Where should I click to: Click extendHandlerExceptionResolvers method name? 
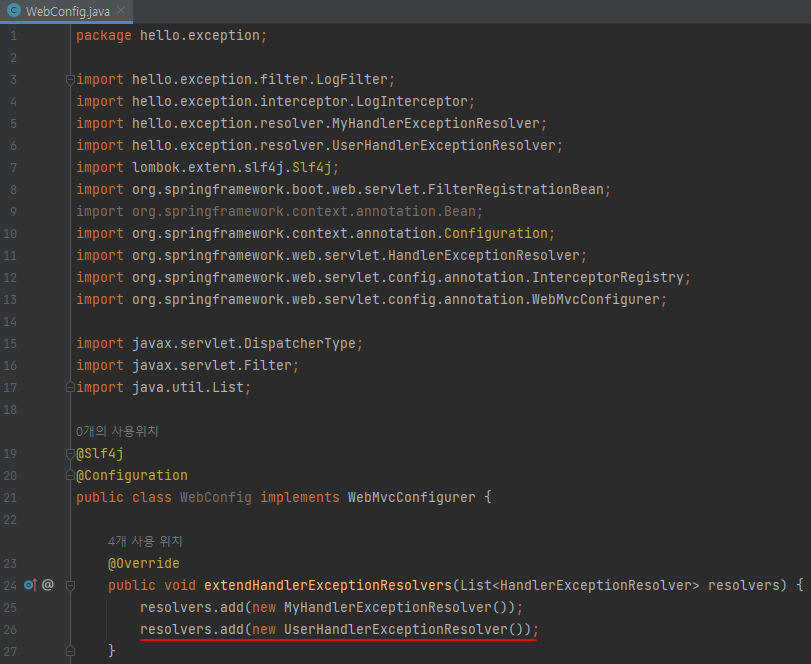tap(328, 585)
